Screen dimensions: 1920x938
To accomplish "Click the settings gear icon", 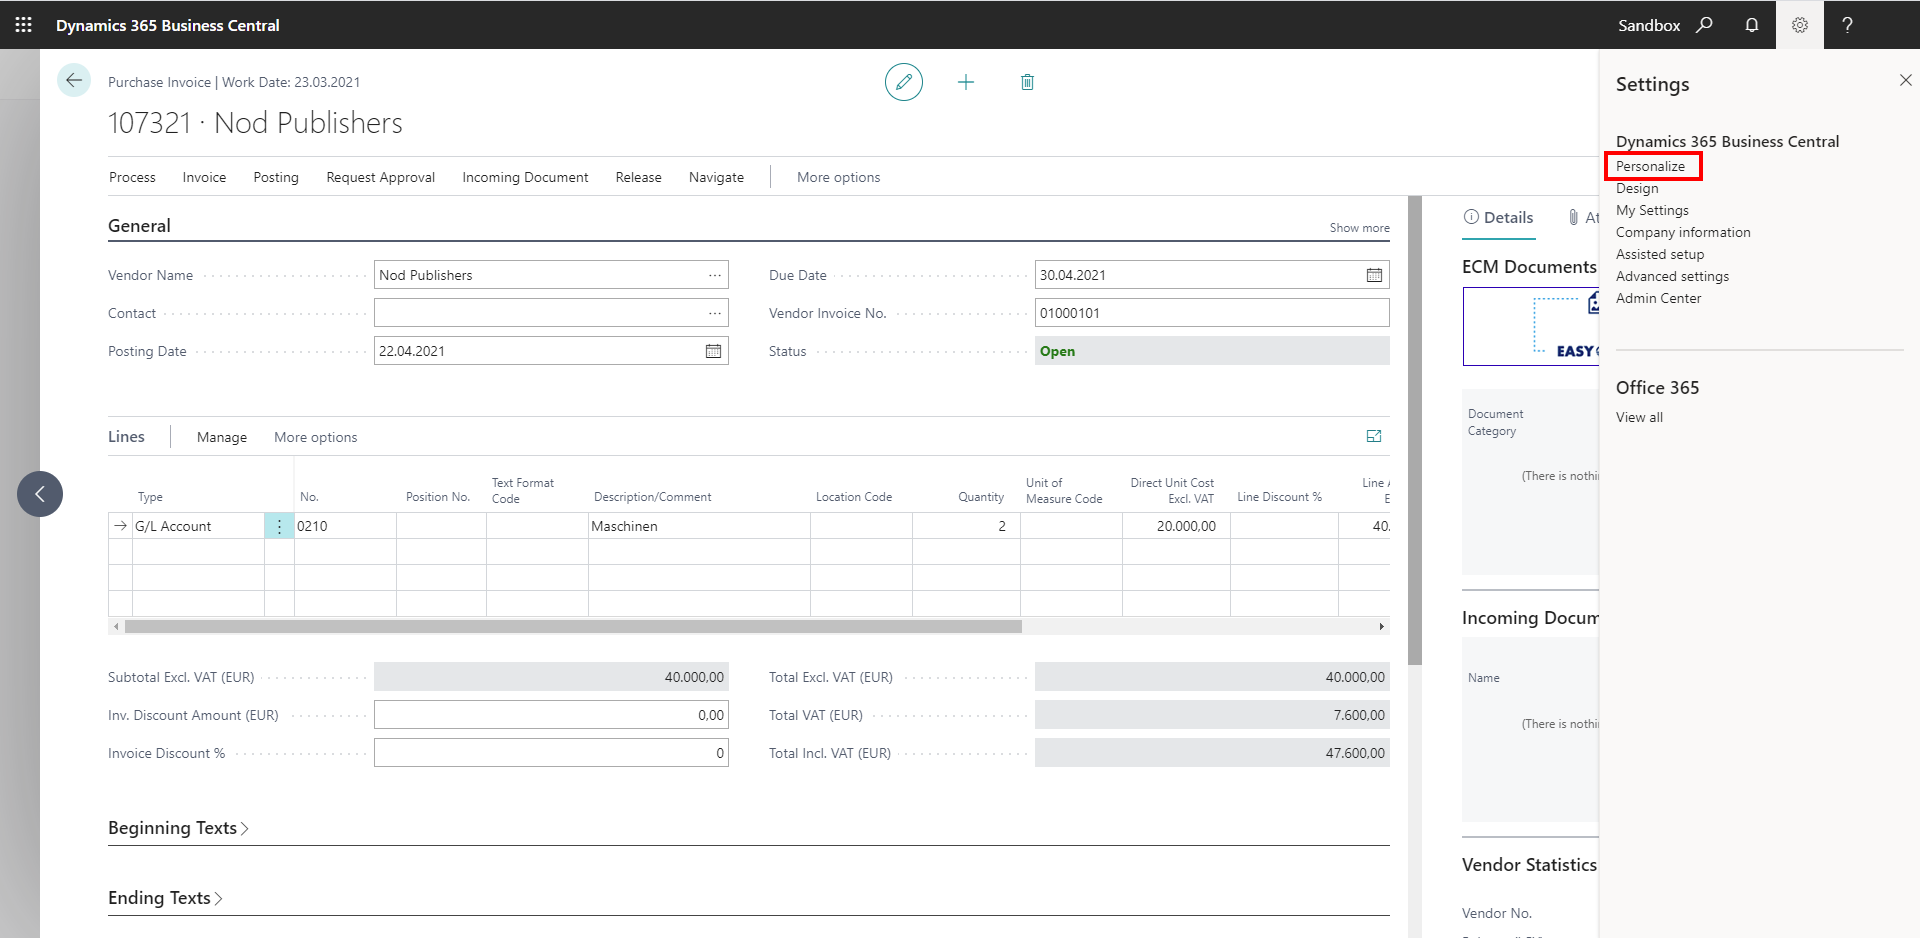I will (1800, 25).
